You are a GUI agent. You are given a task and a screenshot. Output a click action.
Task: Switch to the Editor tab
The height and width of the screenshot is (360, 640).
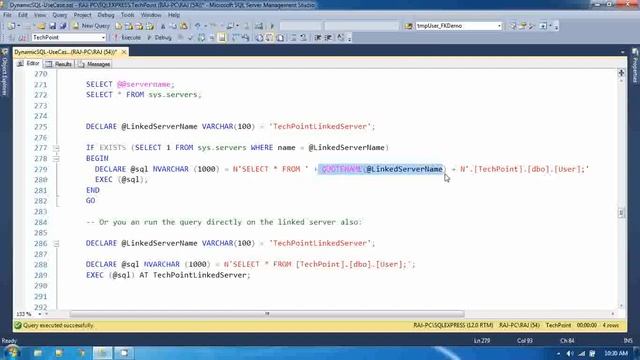29,64
